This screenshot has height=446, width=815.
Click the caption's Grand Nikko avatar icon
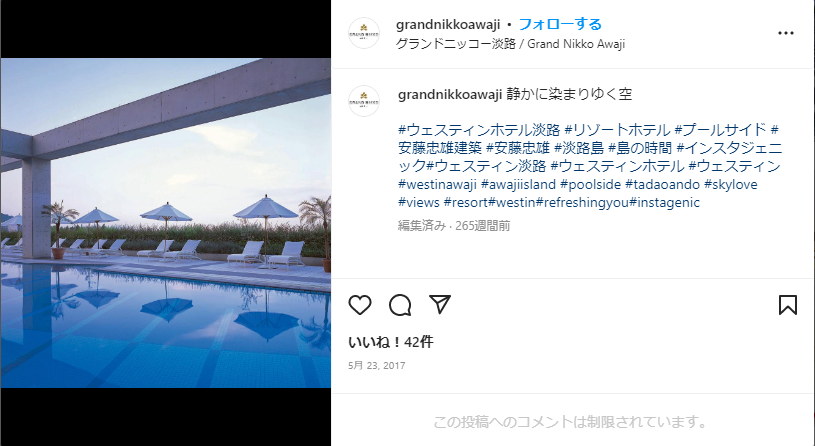point(364,101)
